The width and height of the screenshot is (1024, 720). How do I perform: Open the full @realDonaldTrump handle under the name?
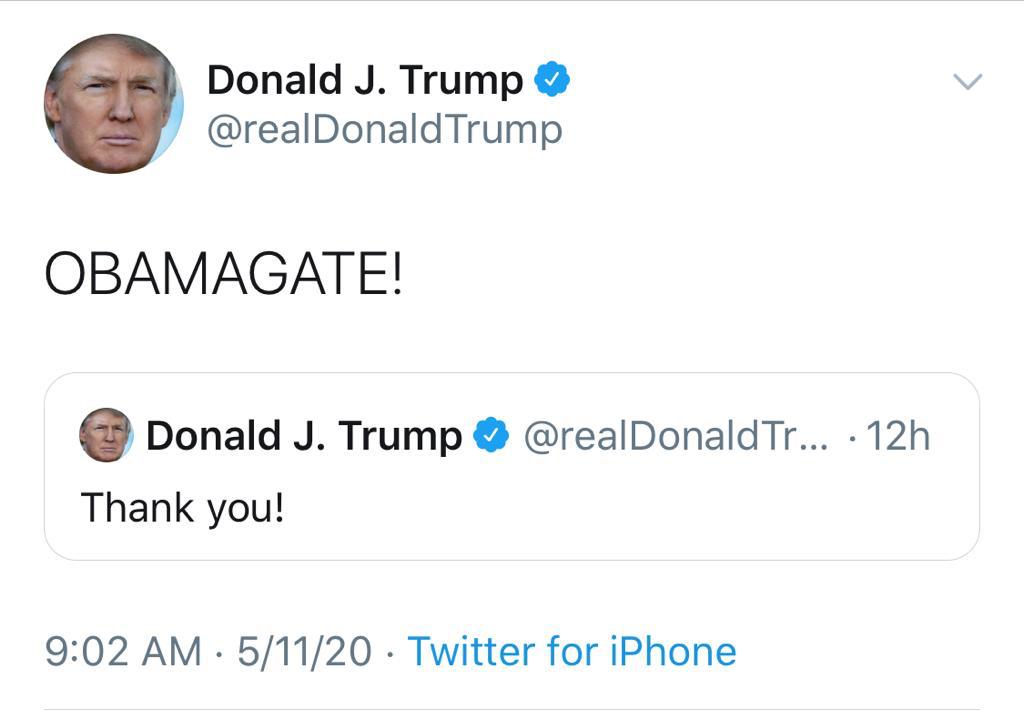coord(384,130)
